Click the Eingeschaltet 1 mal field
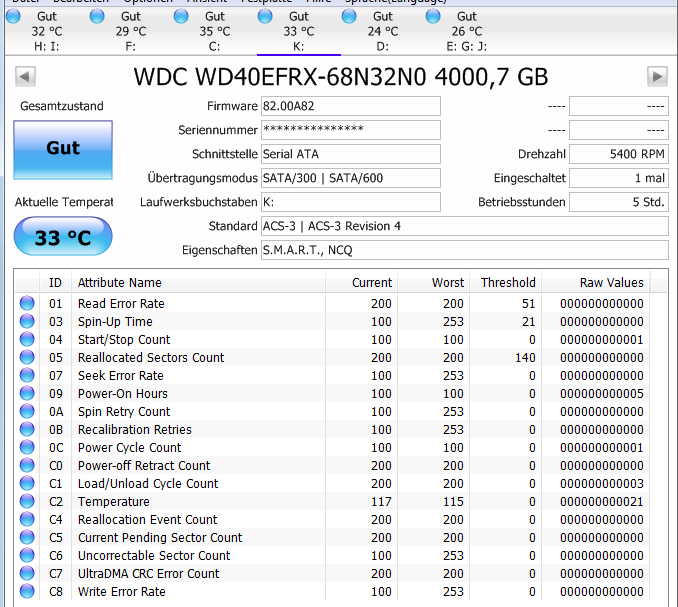Image resolution: width=678 pixels, height=607 pixels. 619,178
